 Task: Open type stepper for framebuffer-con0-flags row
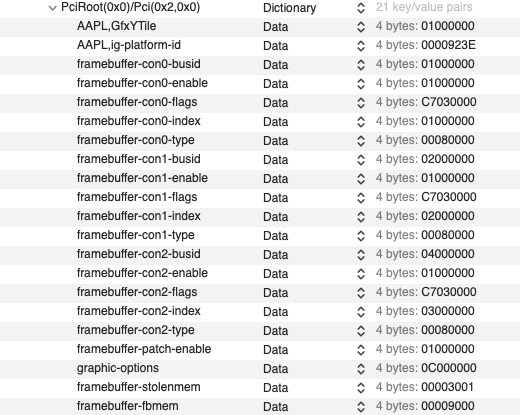[x=361, y=103]
